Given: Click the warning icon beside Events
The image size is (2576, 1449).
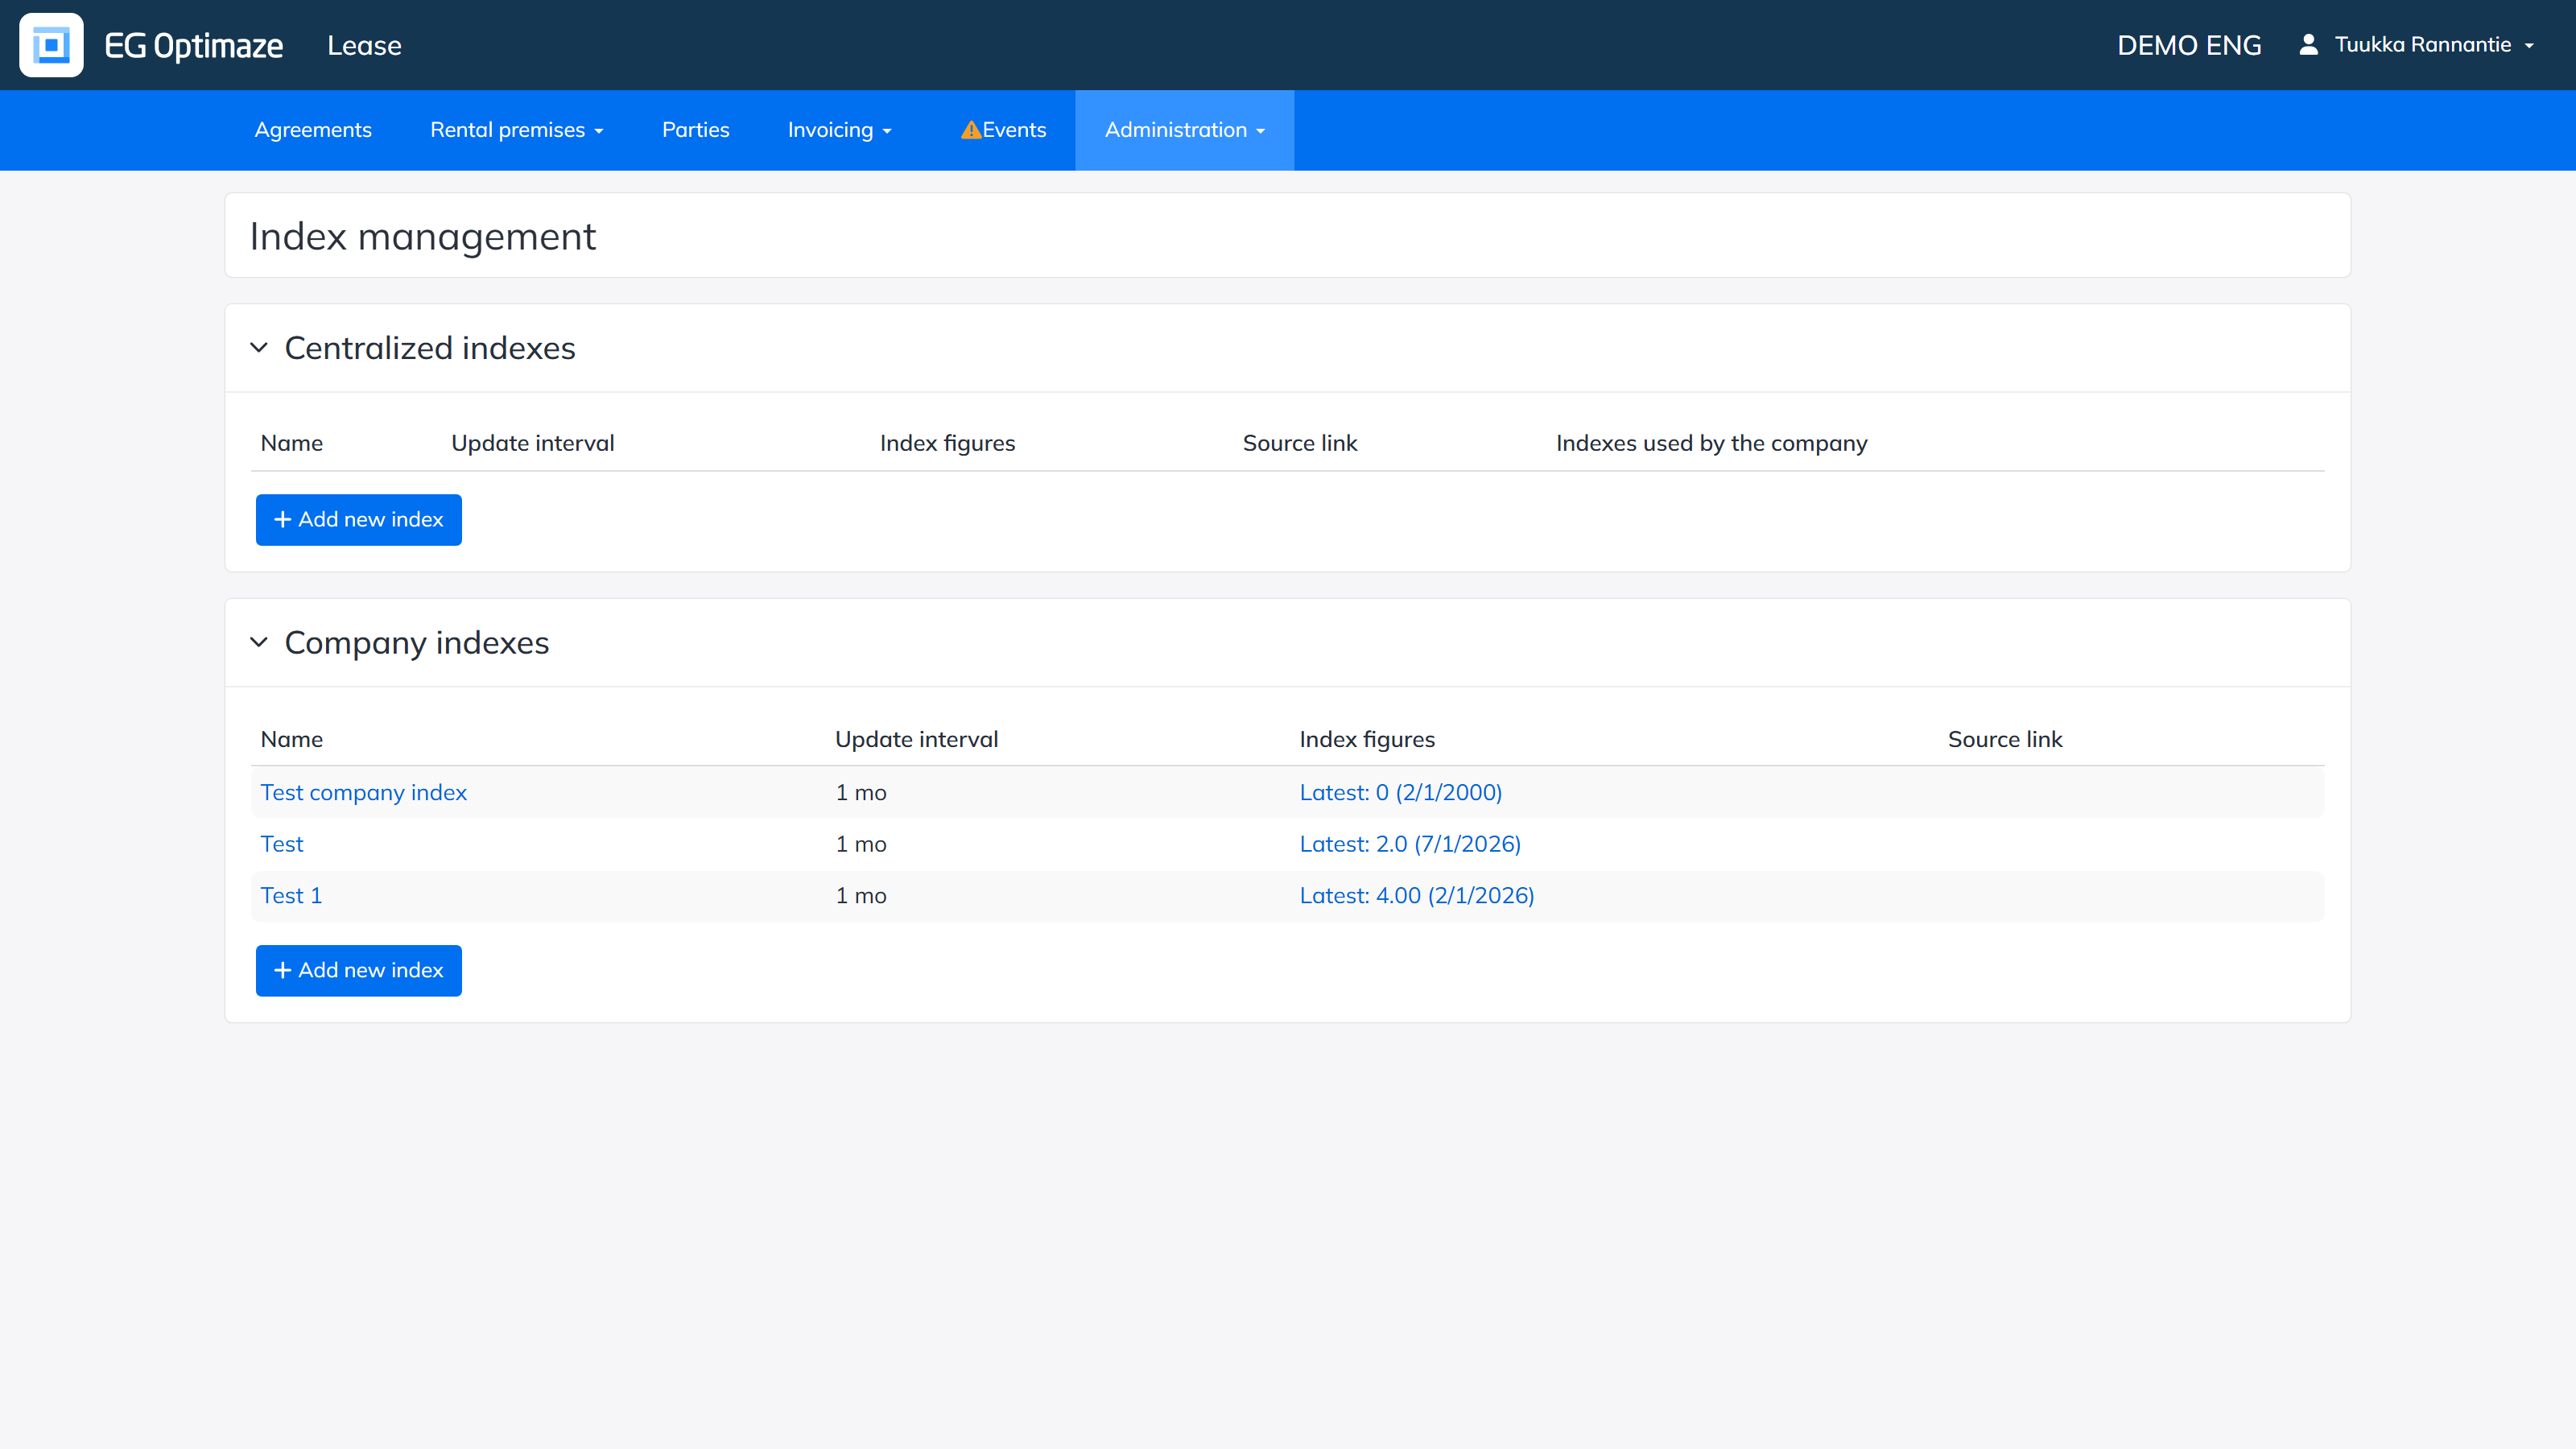Looking at the screenshot, I should 970,130.
